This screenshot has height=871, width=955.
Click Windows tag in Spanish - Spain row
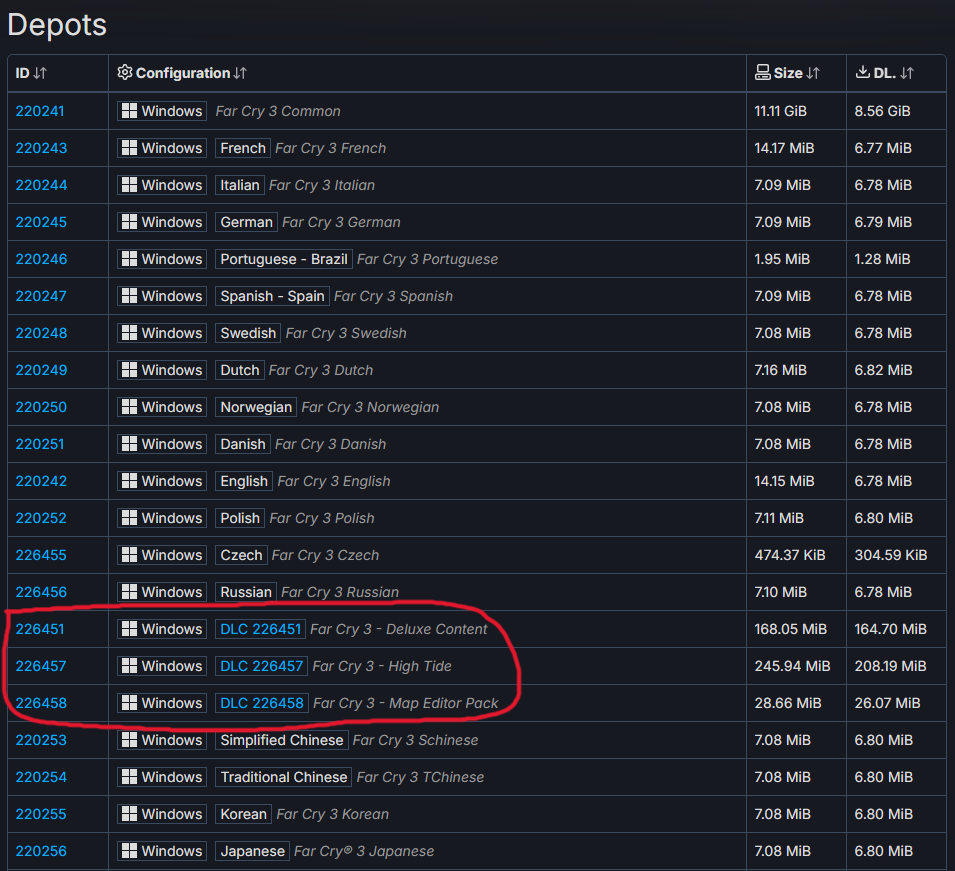tap(162, 297)
